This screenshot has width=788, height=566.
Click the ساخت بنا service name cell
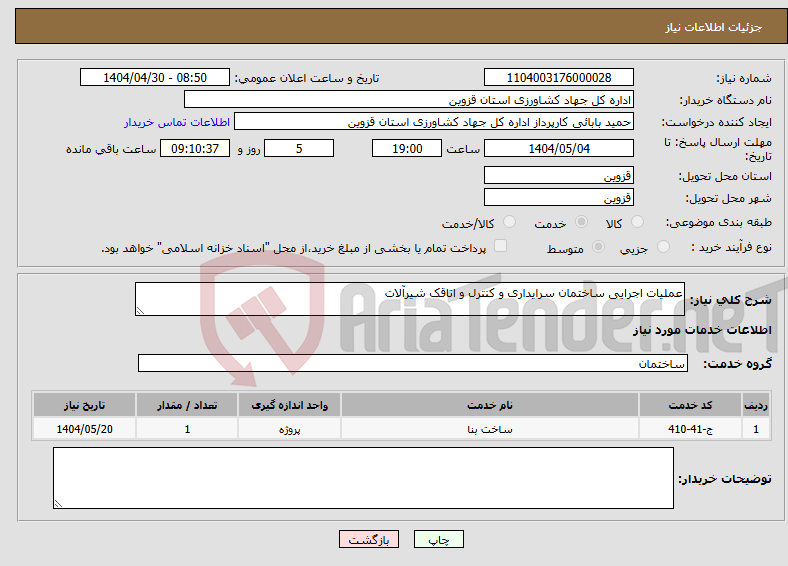tap(489, 429)
